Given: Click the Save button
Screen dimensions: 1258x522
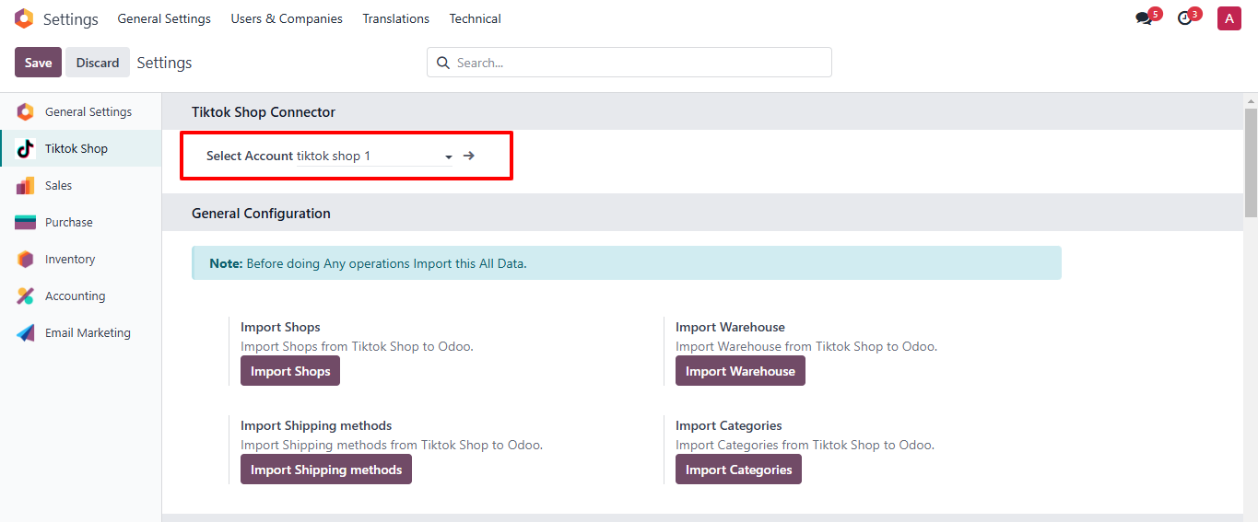Looking at the screenshot, I should click(x=38, y=62).
